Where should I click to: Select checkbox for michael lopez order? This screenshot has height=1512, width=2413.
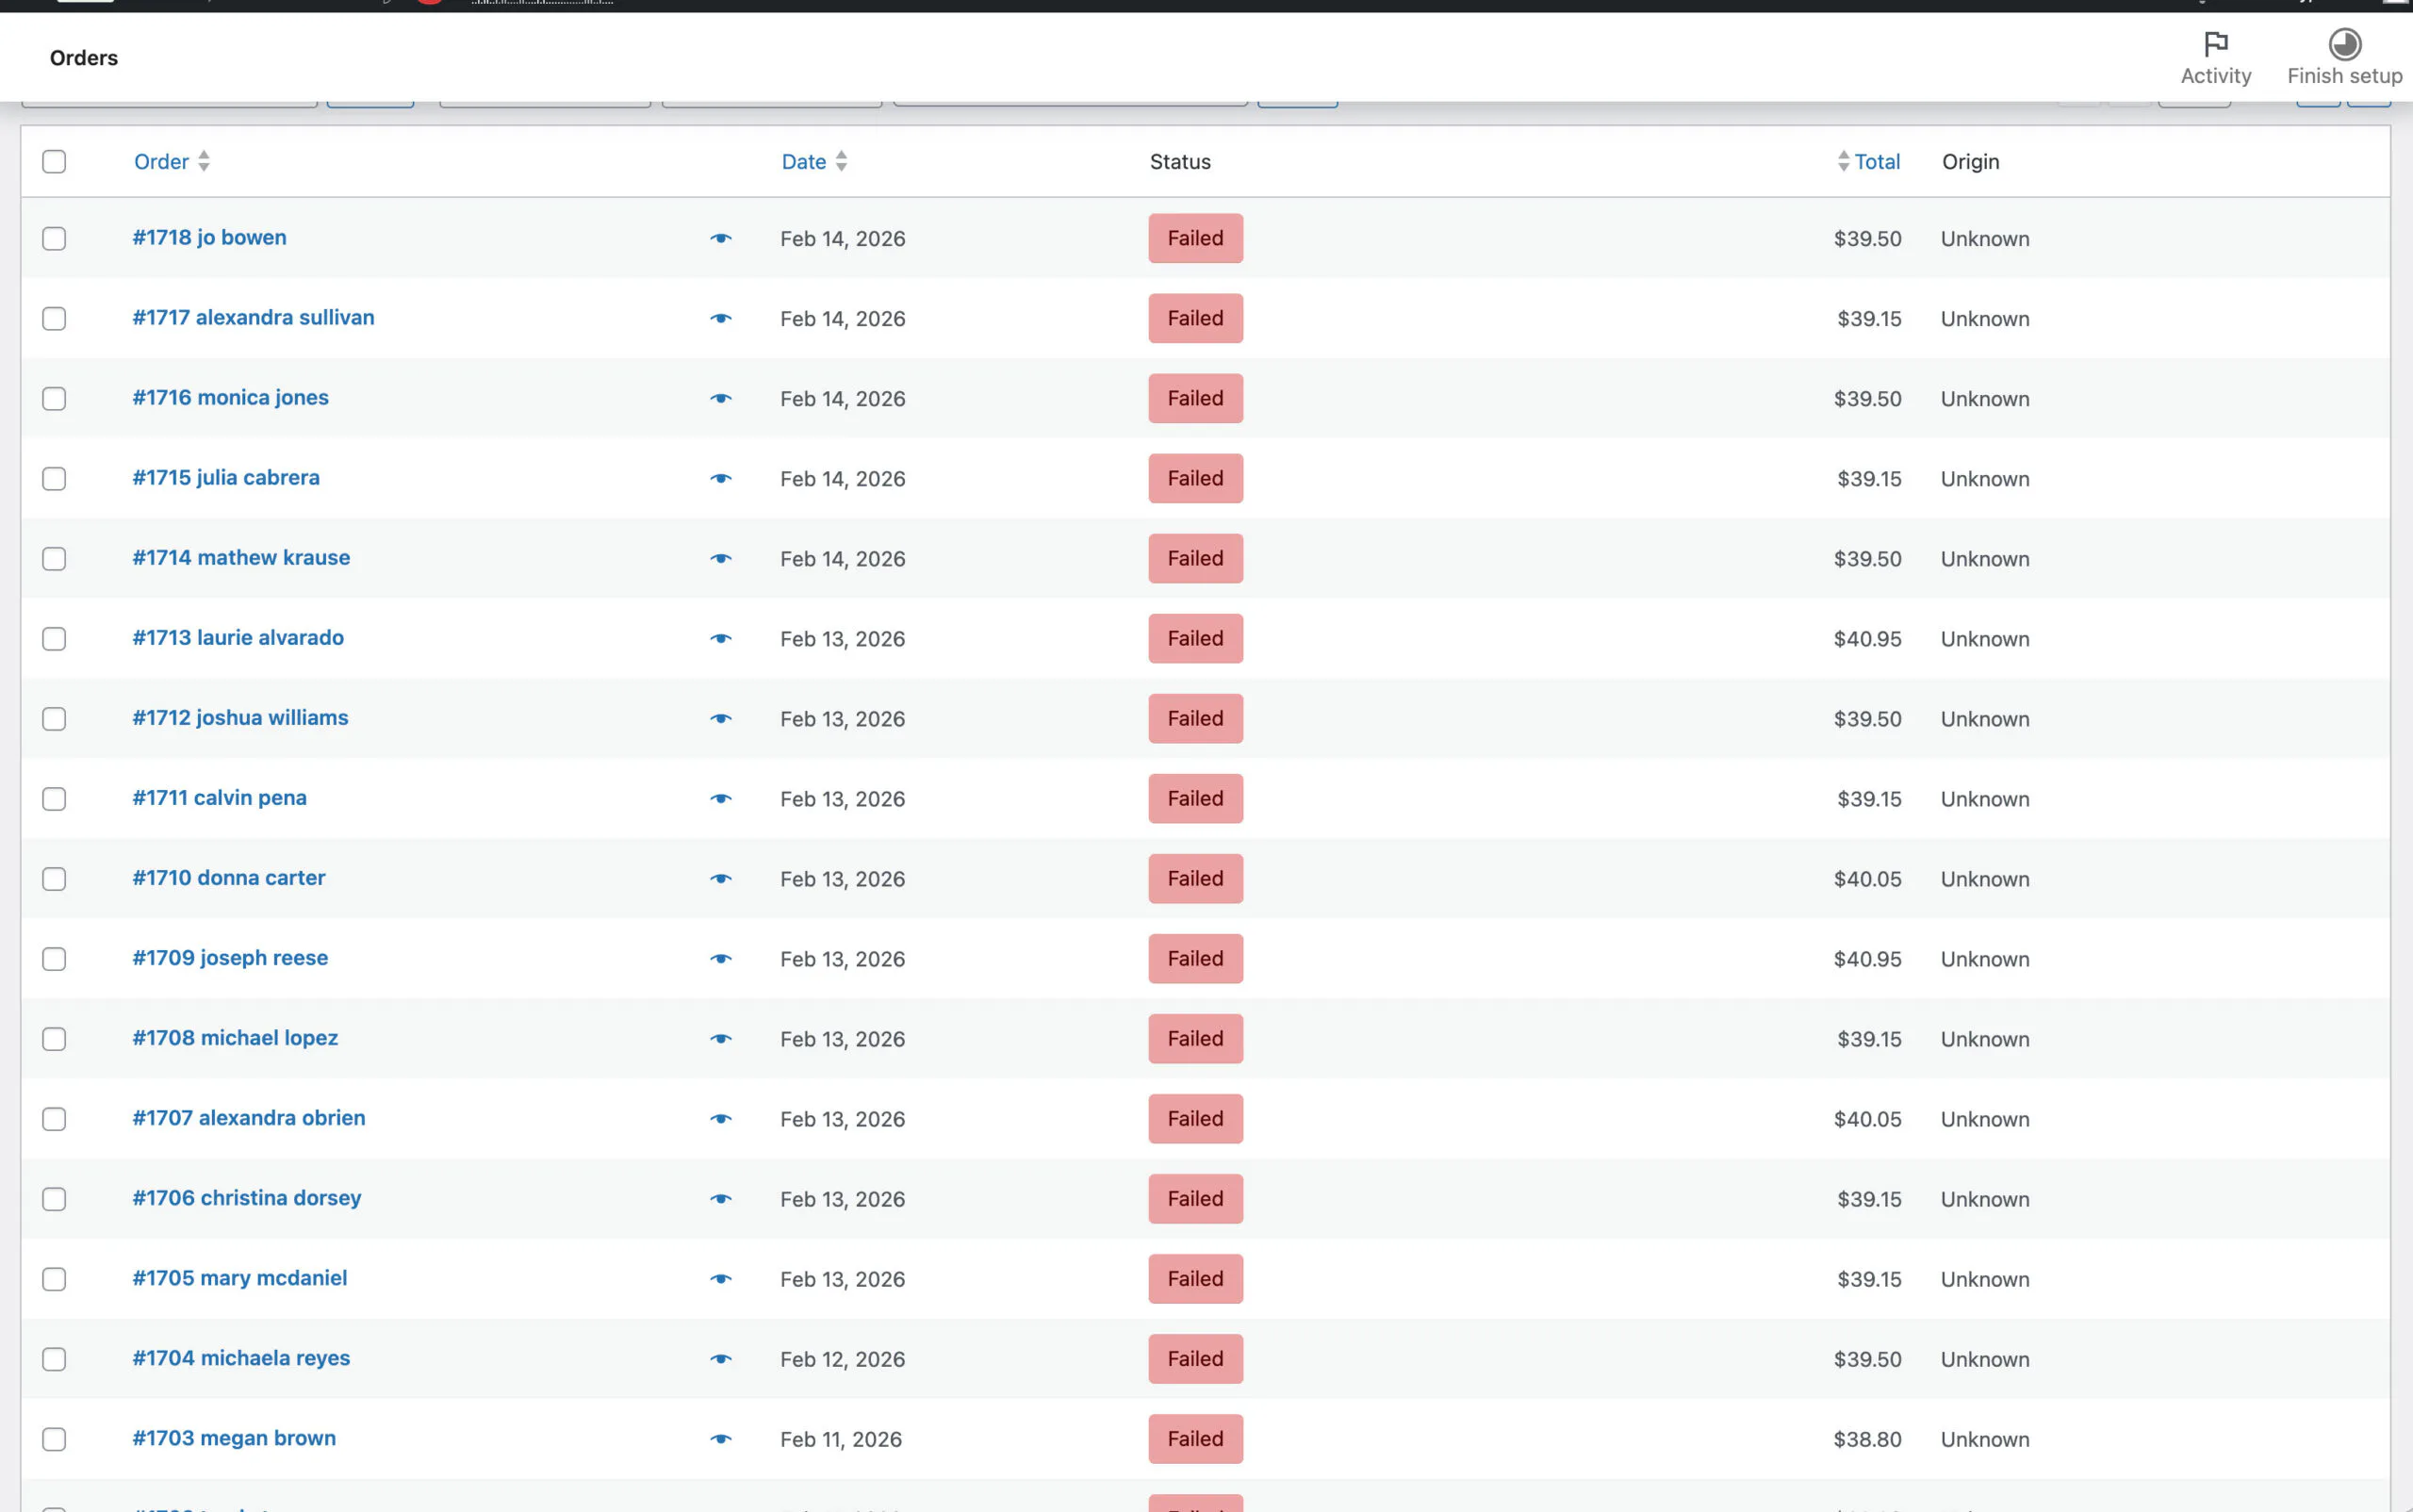[x=54, y=1039]
